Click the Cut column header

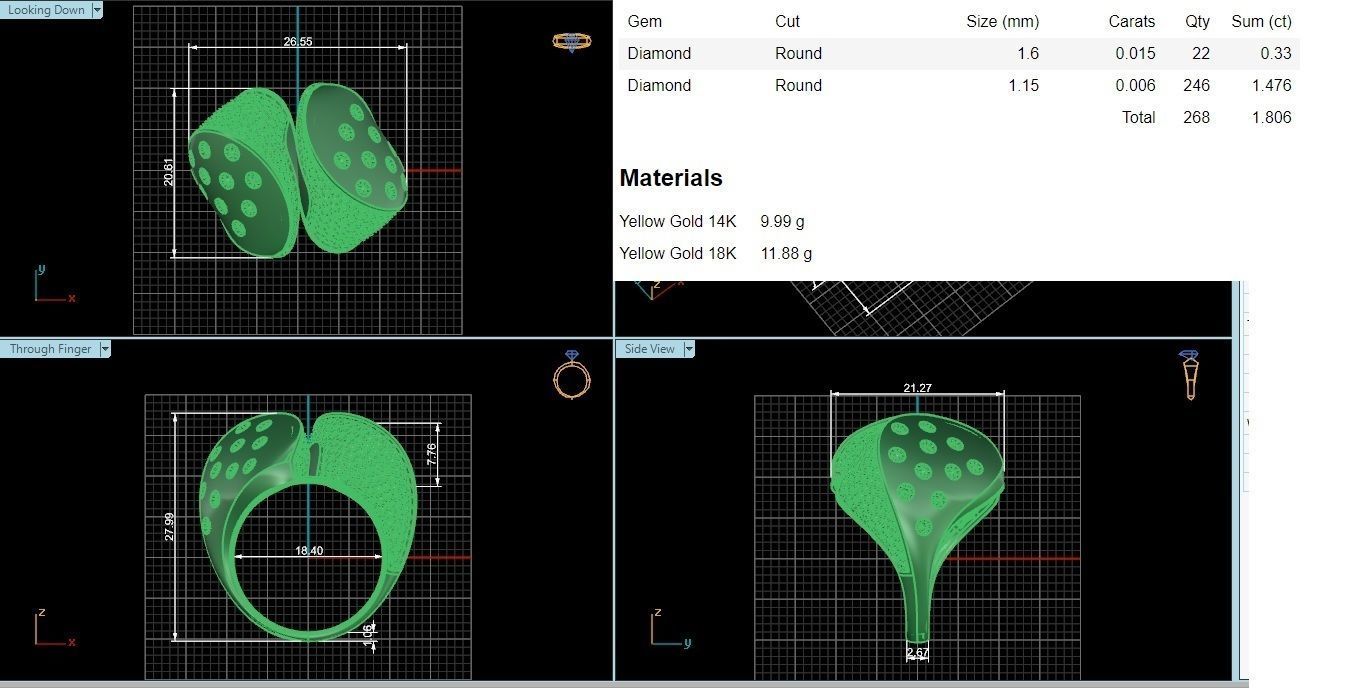coord(787,21)
